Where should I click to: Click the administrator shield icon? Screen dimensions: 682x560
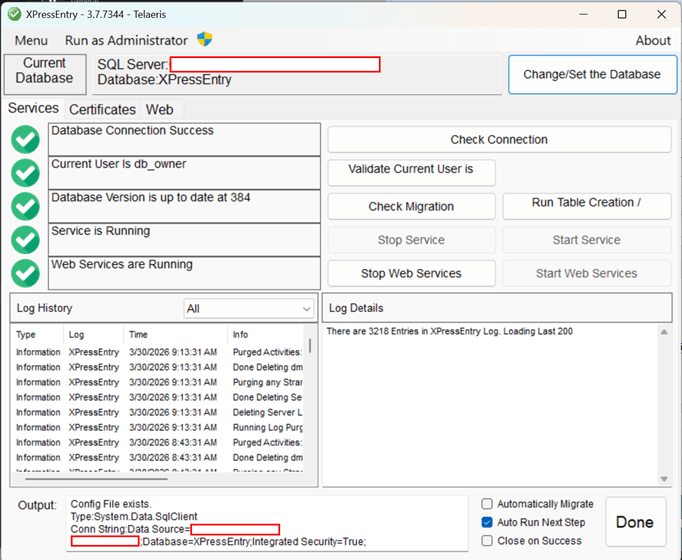pos(204,40)
